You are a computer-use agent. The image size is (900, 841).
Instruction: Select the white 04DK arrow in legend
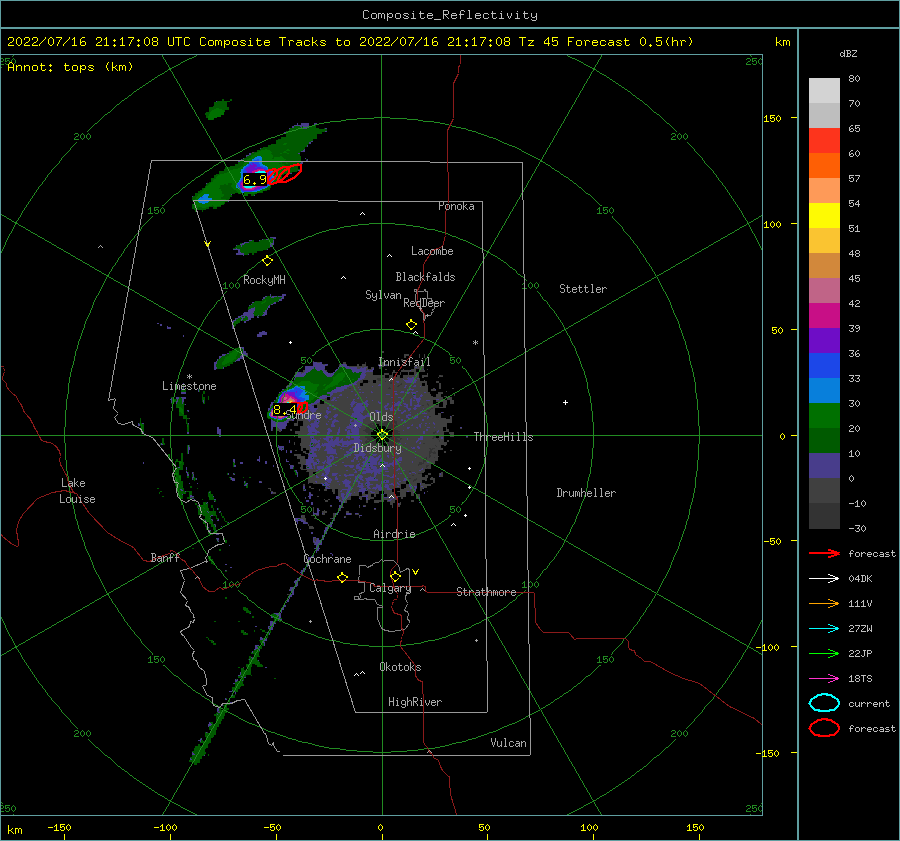(x=824, y=578)
